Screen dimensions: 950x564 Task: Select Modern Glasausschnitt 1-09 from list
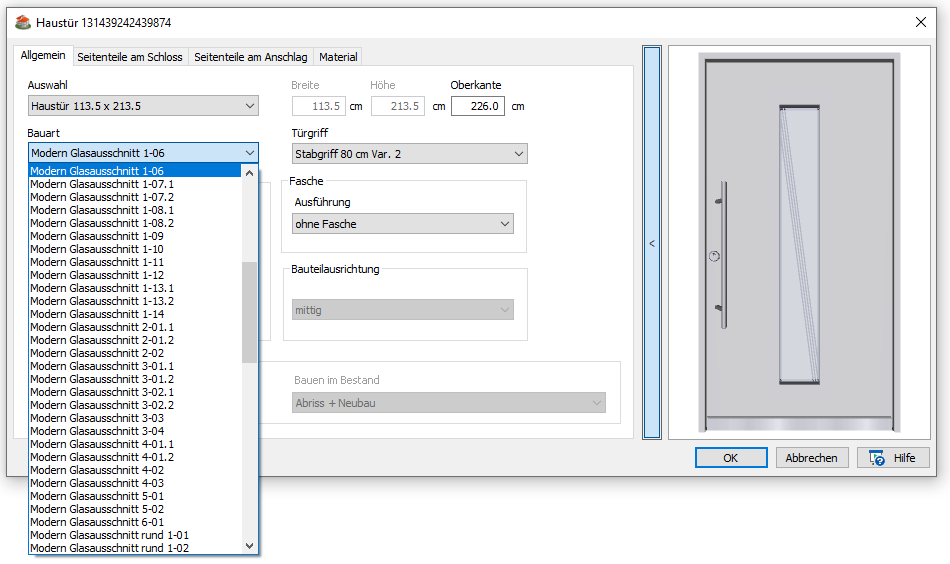(x=97, y=236)
